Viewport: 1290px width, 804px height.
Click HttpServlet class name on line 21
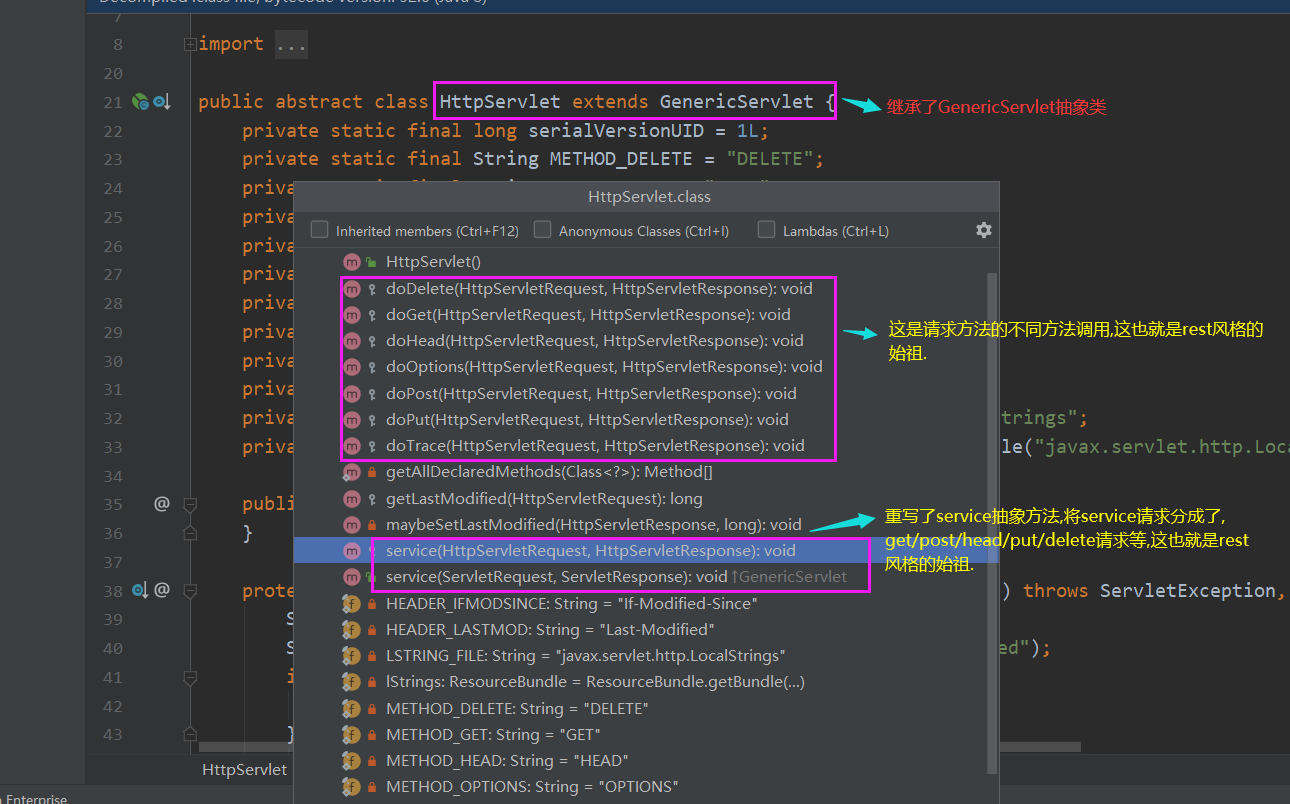501,101
